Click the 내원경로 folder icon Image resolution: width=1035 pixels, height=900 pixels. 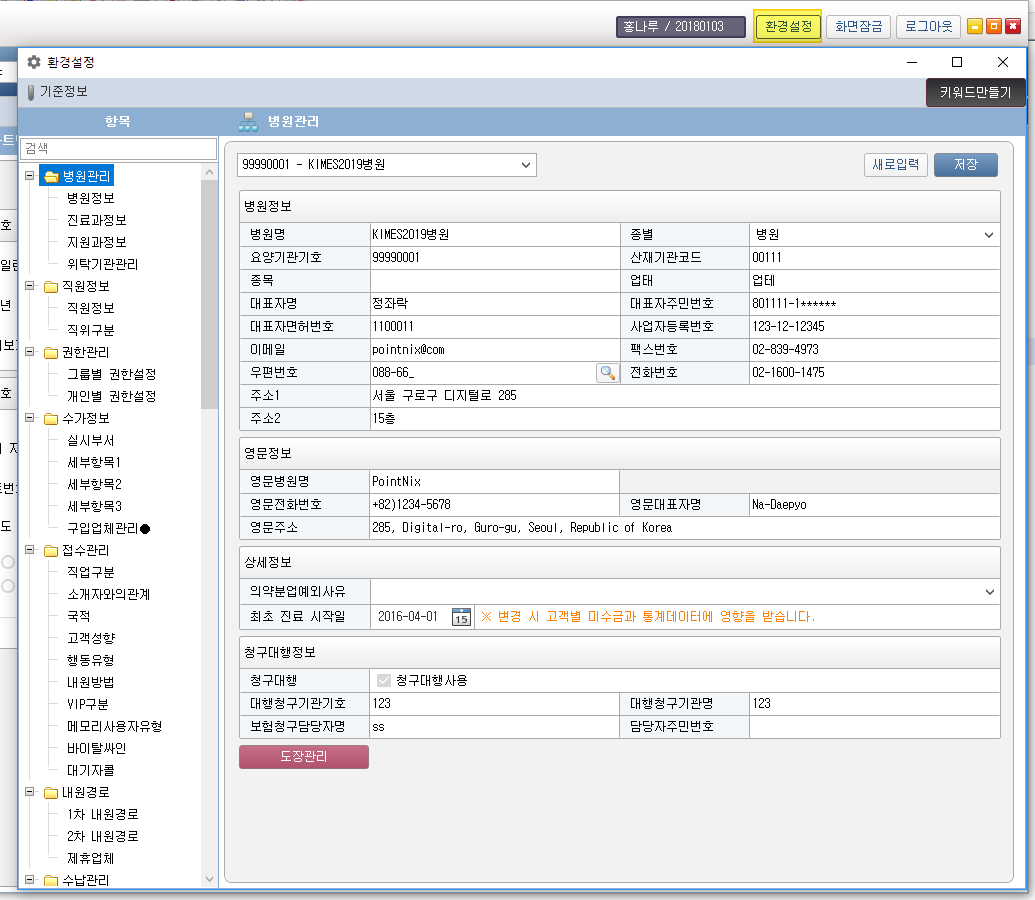pos(50,792)
